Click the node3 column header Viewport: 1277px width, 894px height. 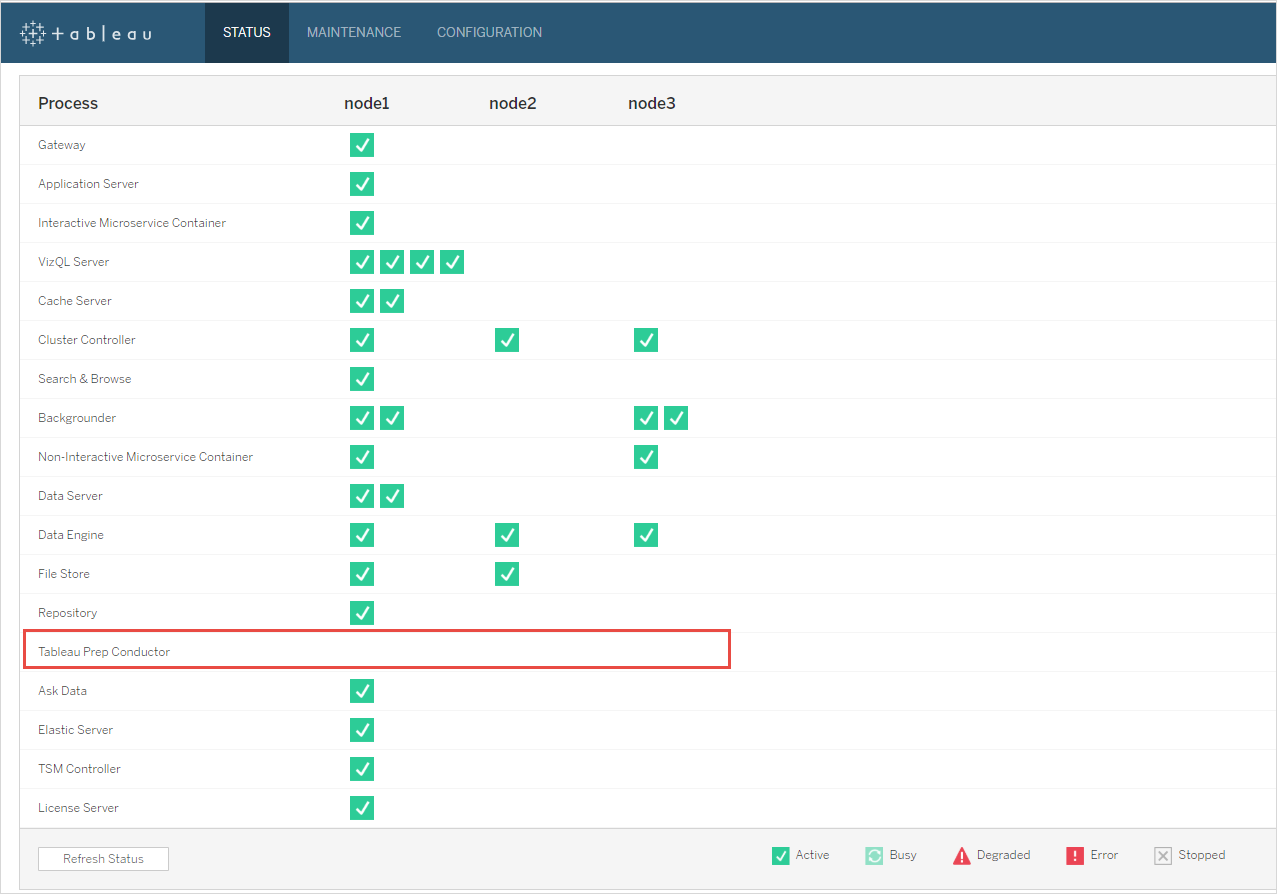[652, 104]
